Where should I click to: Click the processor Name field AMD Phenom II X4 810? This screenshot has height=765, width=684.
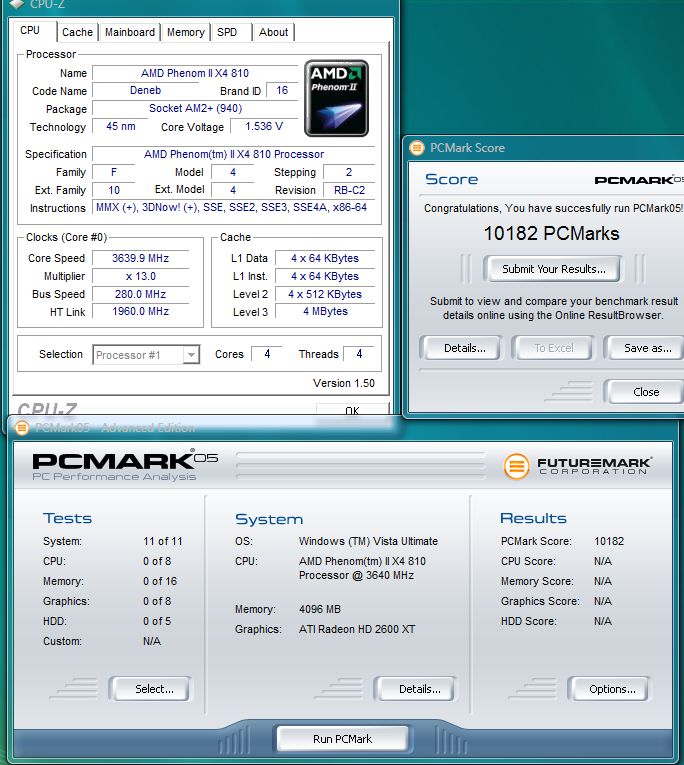(x=195, y=73)
